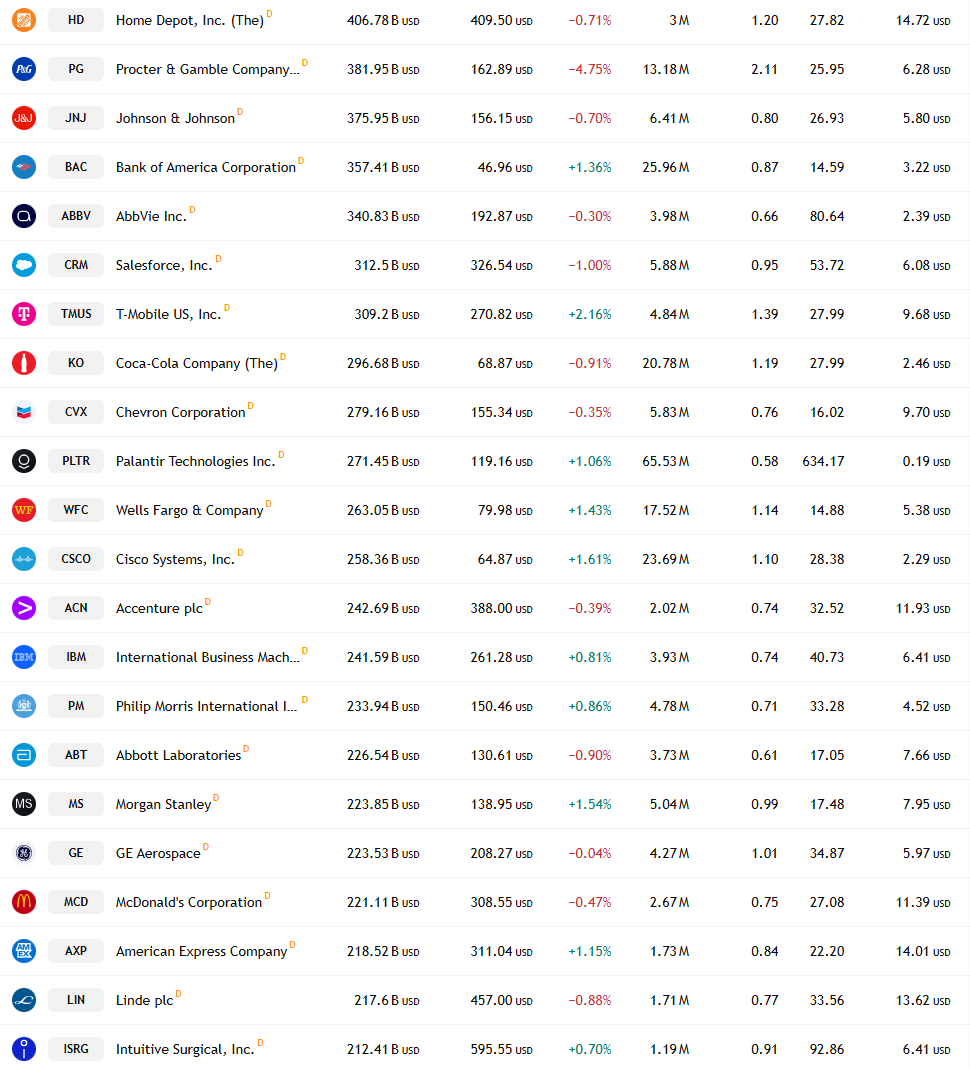Open the Johnson & Johnson company link
970x1069 pixels.
pyautogui.click(x=175, y=119)
